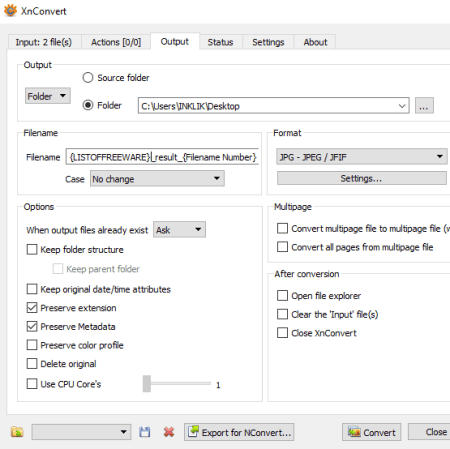Enable Close XnConvert after conversion
This screenshot has width=450, height=449.
point(282,333)
